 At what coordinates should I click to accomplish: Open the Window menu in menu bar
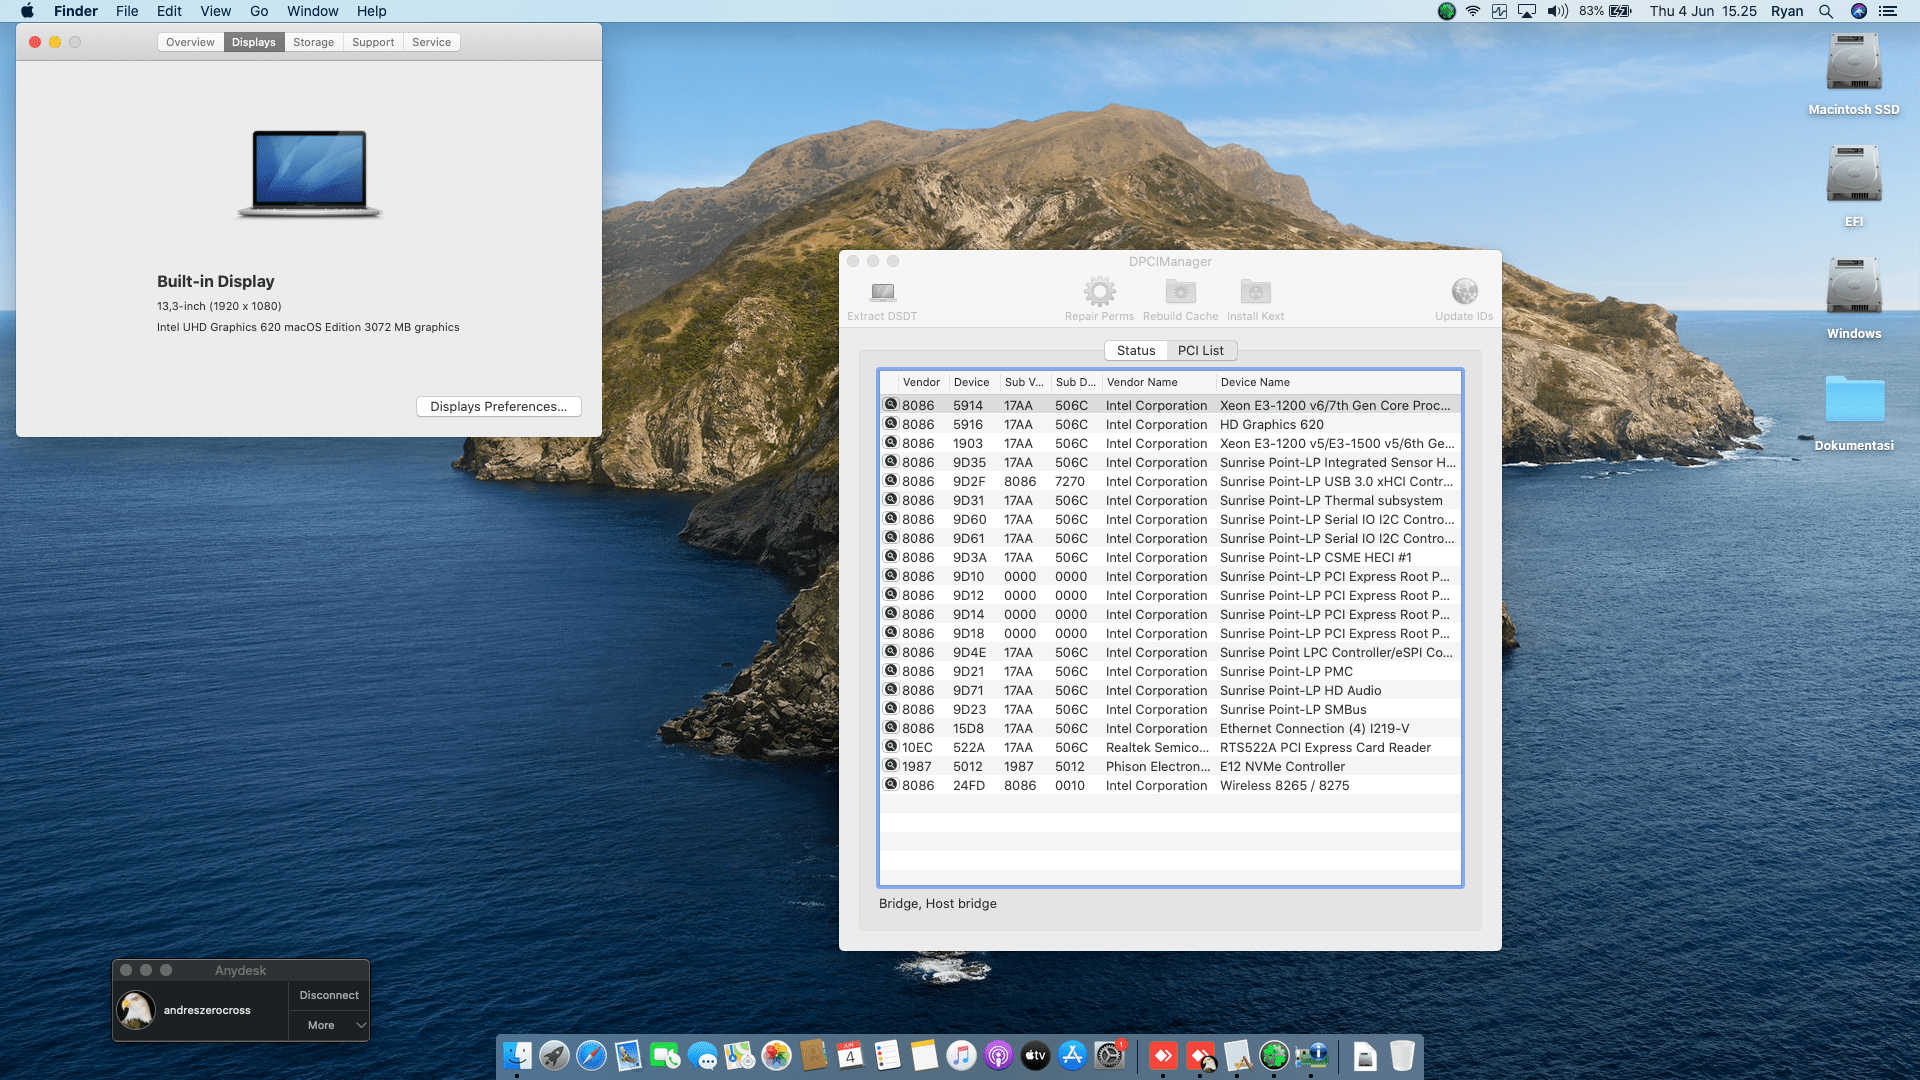[312, 11]
